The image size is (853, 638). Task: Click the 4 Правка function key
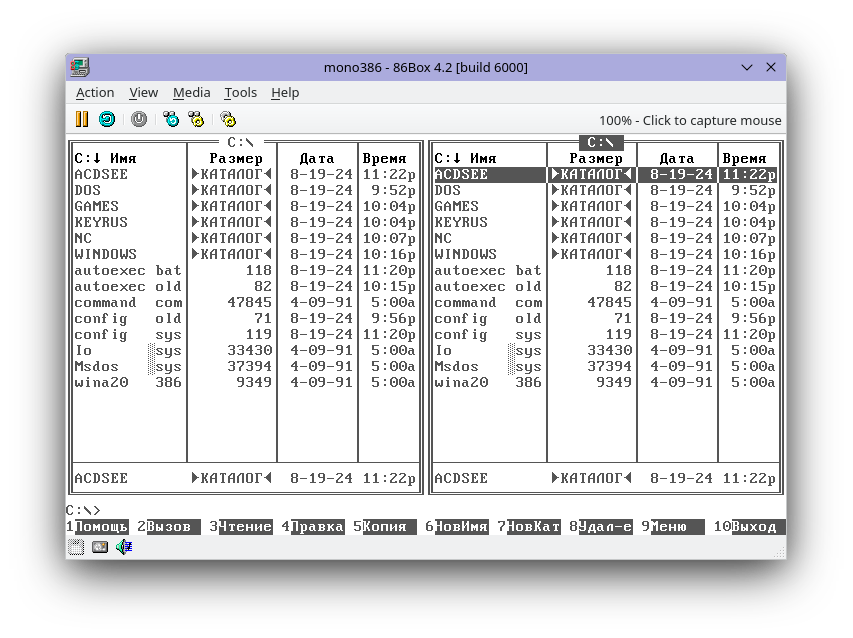pos(313,526)
